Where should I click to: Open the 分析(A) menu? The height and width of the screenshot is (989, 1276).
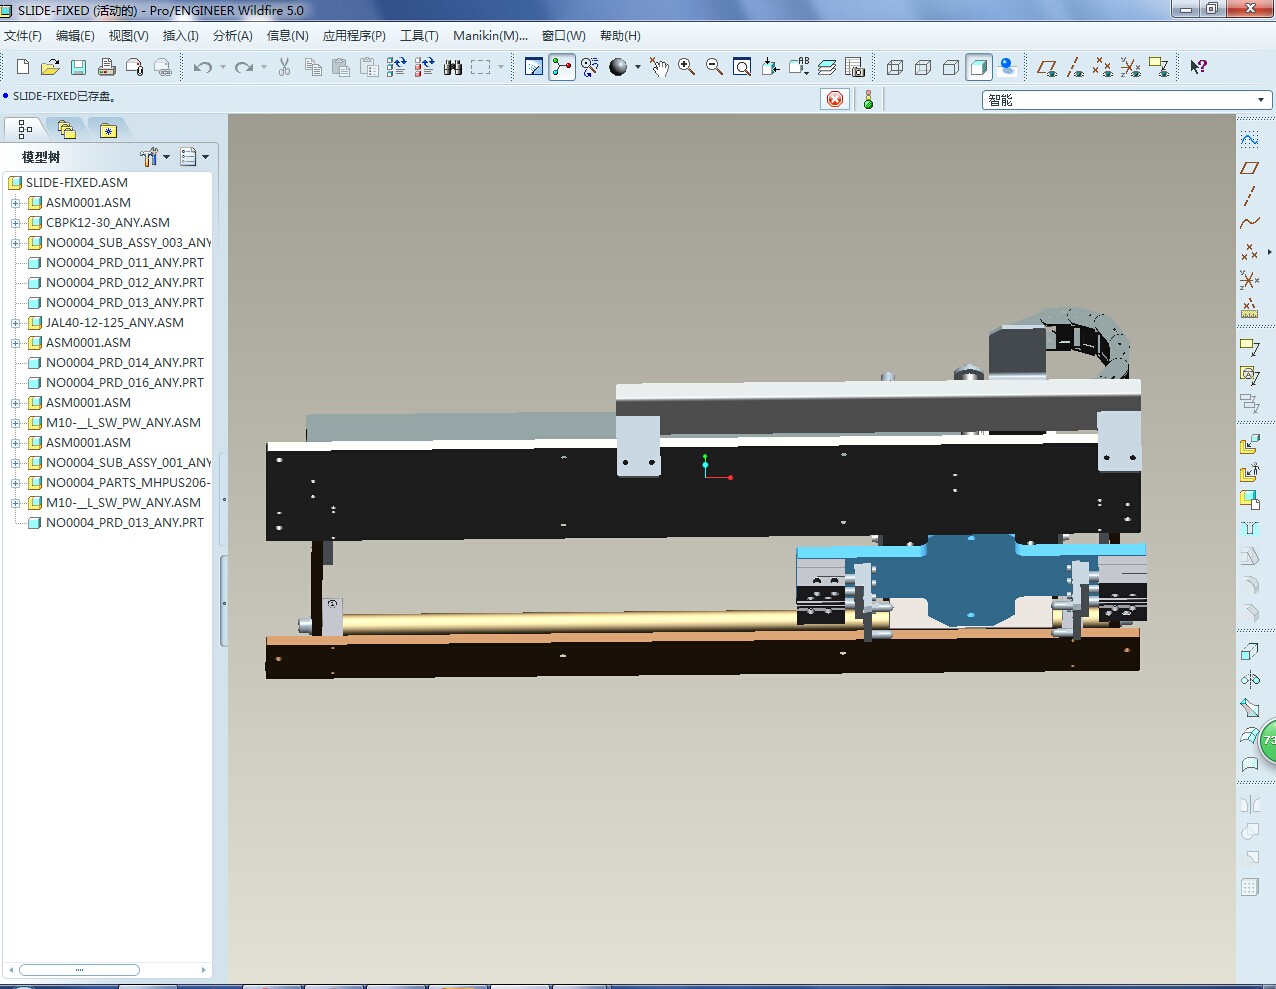click(233, 36)
